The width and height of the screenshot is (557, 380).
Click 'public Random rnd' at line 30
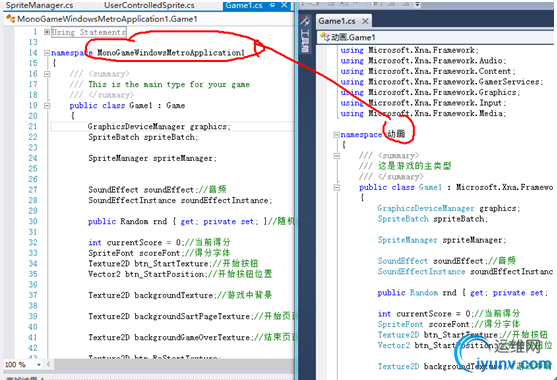point(127,222)
